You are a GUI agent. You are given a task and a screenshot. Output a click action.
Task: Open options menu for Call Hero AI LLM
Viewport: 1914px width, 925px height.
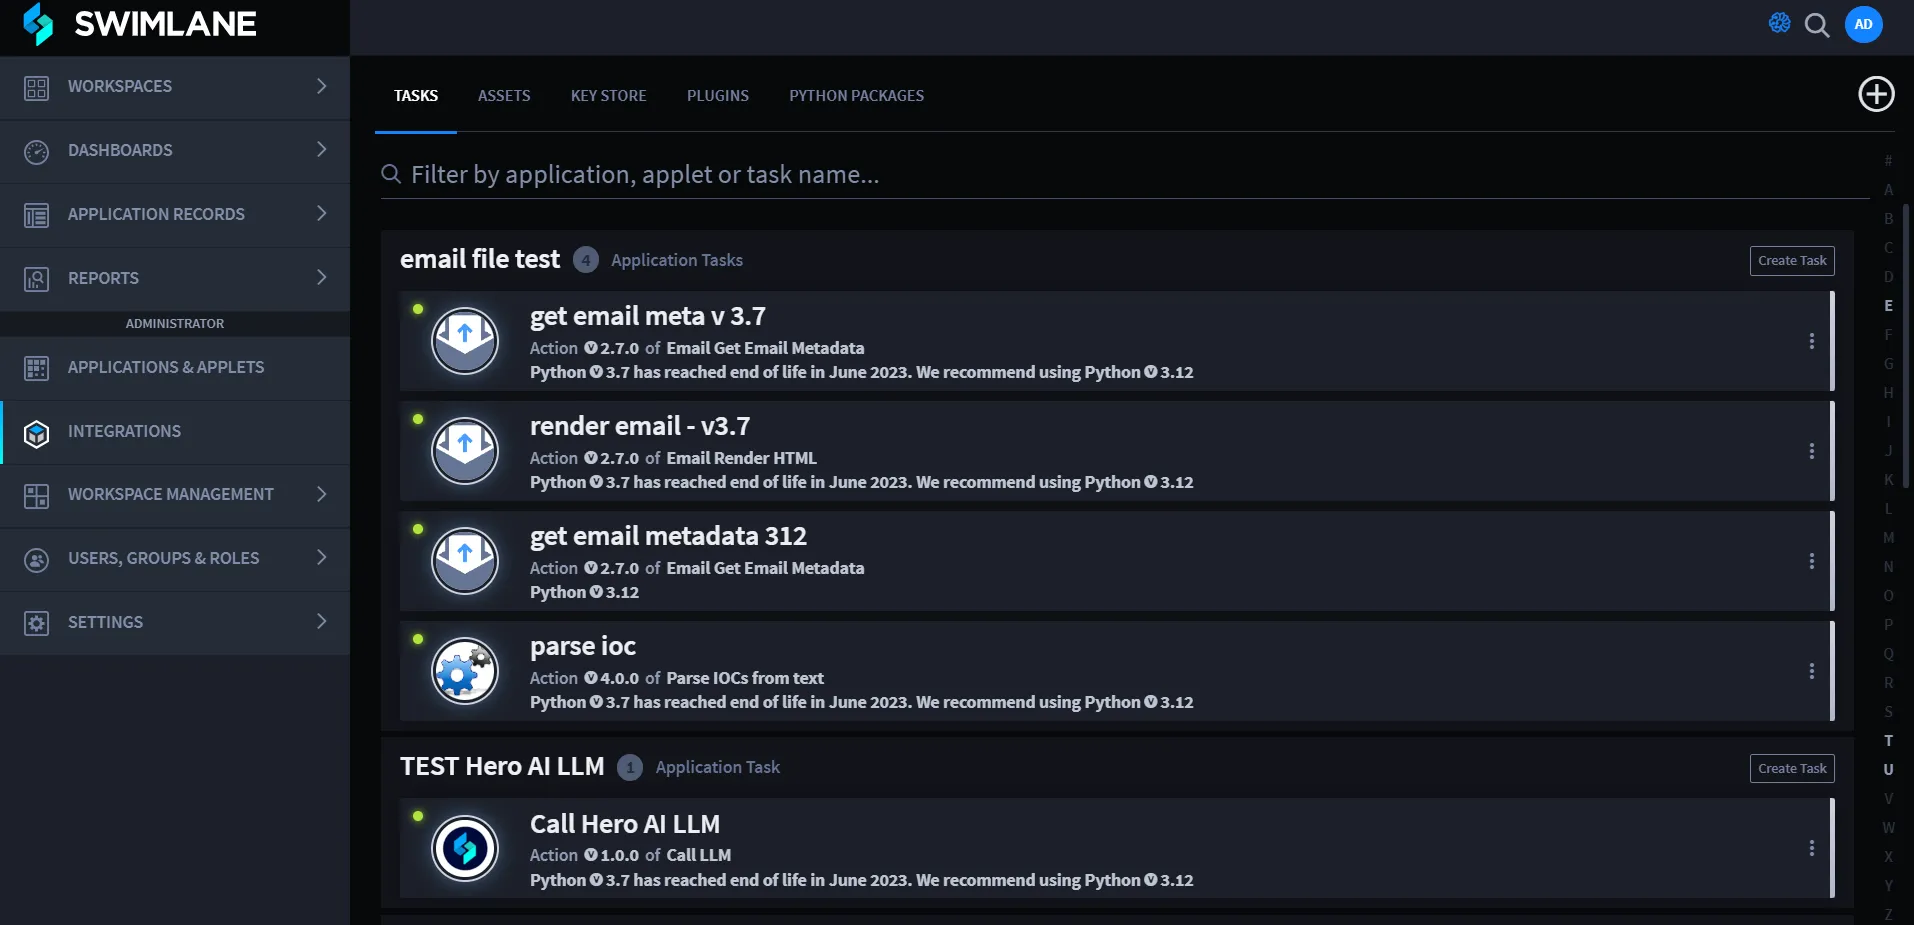click(x=1811, y=848)
